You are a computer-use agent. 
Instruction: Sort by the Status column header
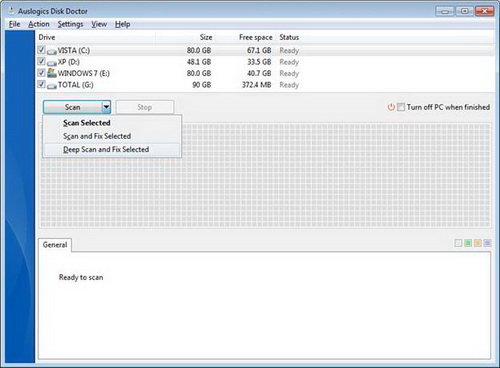[289, 37]
